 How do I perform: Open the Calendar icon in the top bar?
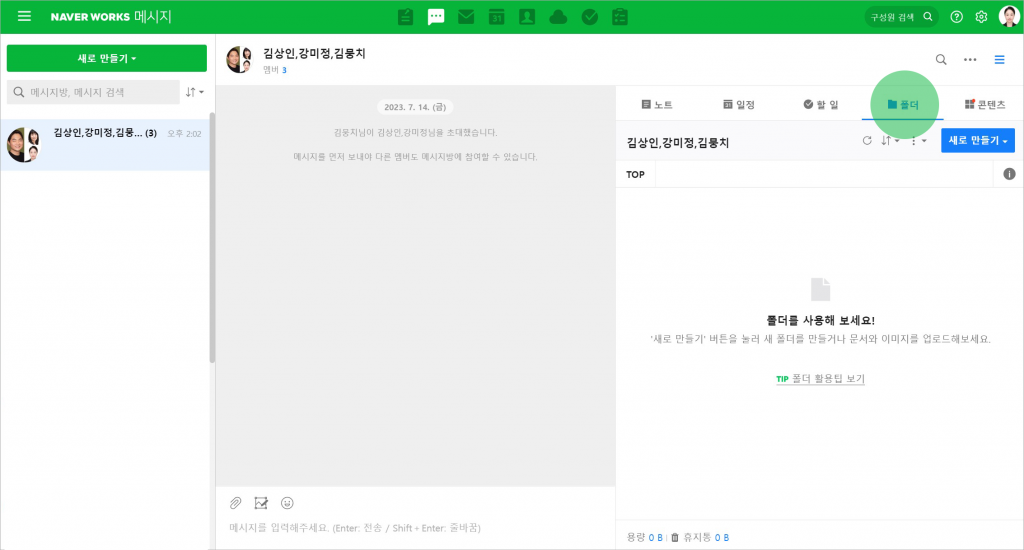(x=497, y=17)
